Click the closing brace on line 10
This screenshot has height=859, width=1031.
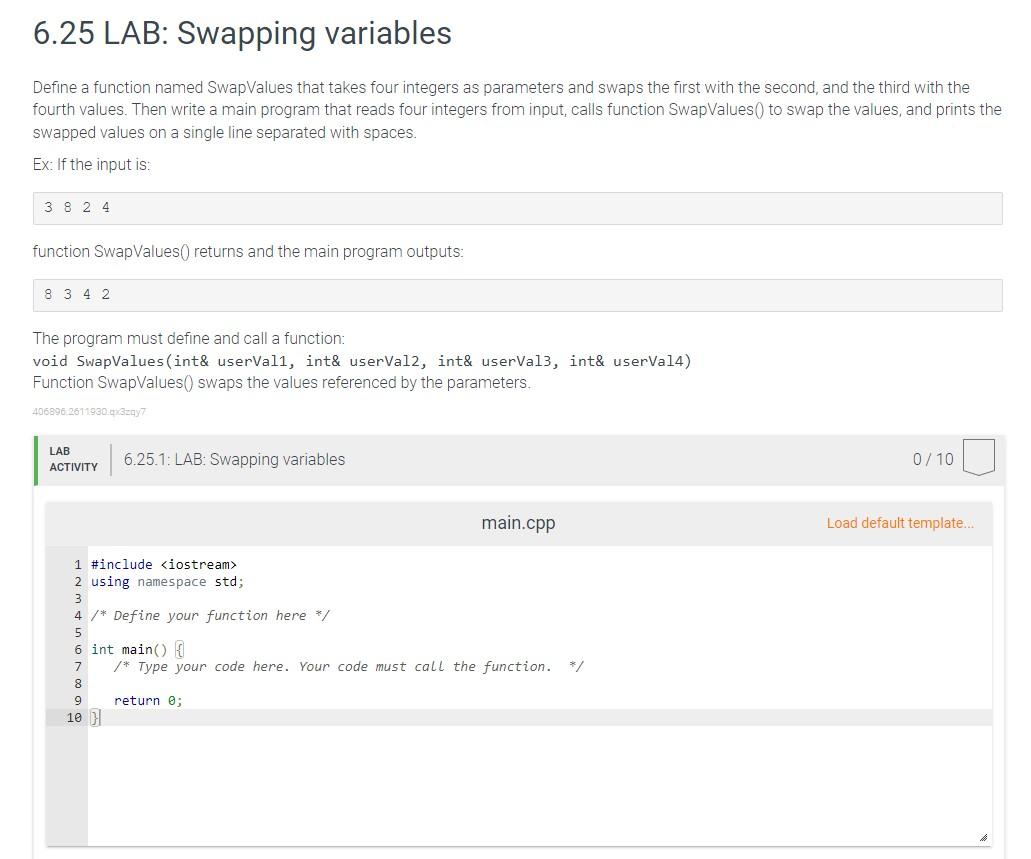(x=95, y=718)
